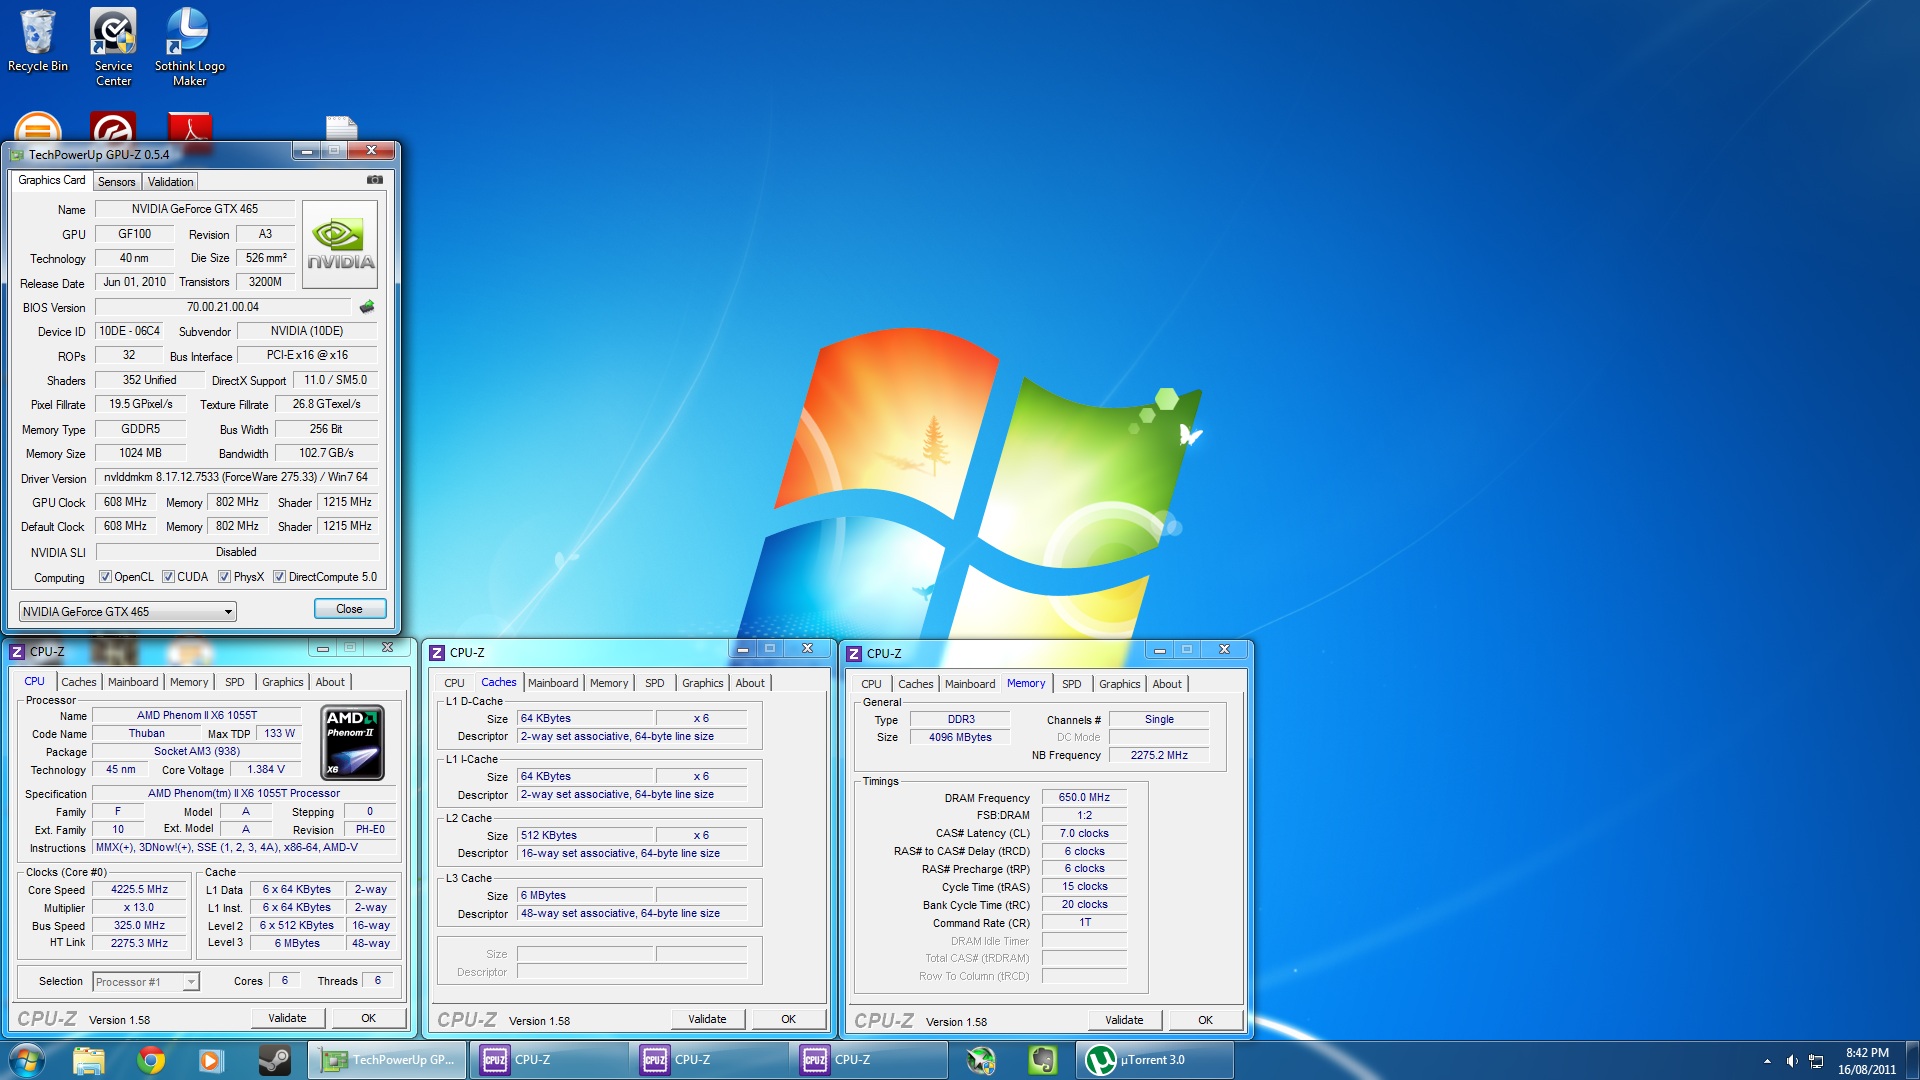Toggle the PhysX checkbox
The height and width of the screenshot is (1080, 1920).
pyautogui.click(x=225, y=577)
